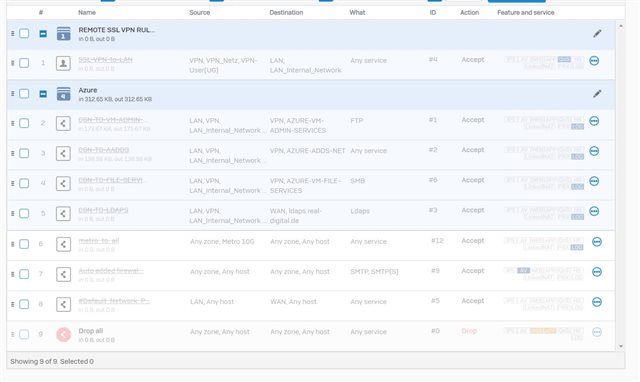This screenshot has height=382, width=640.
Task: Click the Action column header
Action: [x=469, y=13]
